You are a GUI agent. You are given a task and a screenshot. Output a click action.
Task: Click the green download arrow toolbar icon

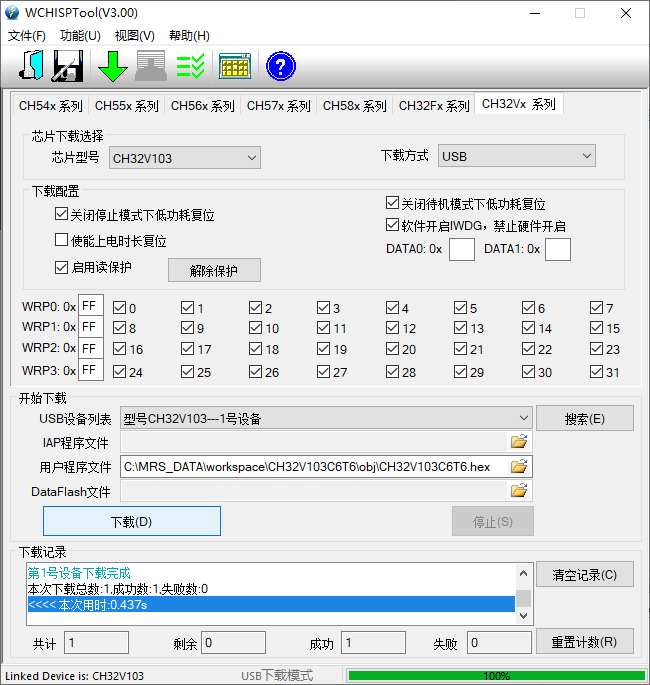[x=113, y=66]
